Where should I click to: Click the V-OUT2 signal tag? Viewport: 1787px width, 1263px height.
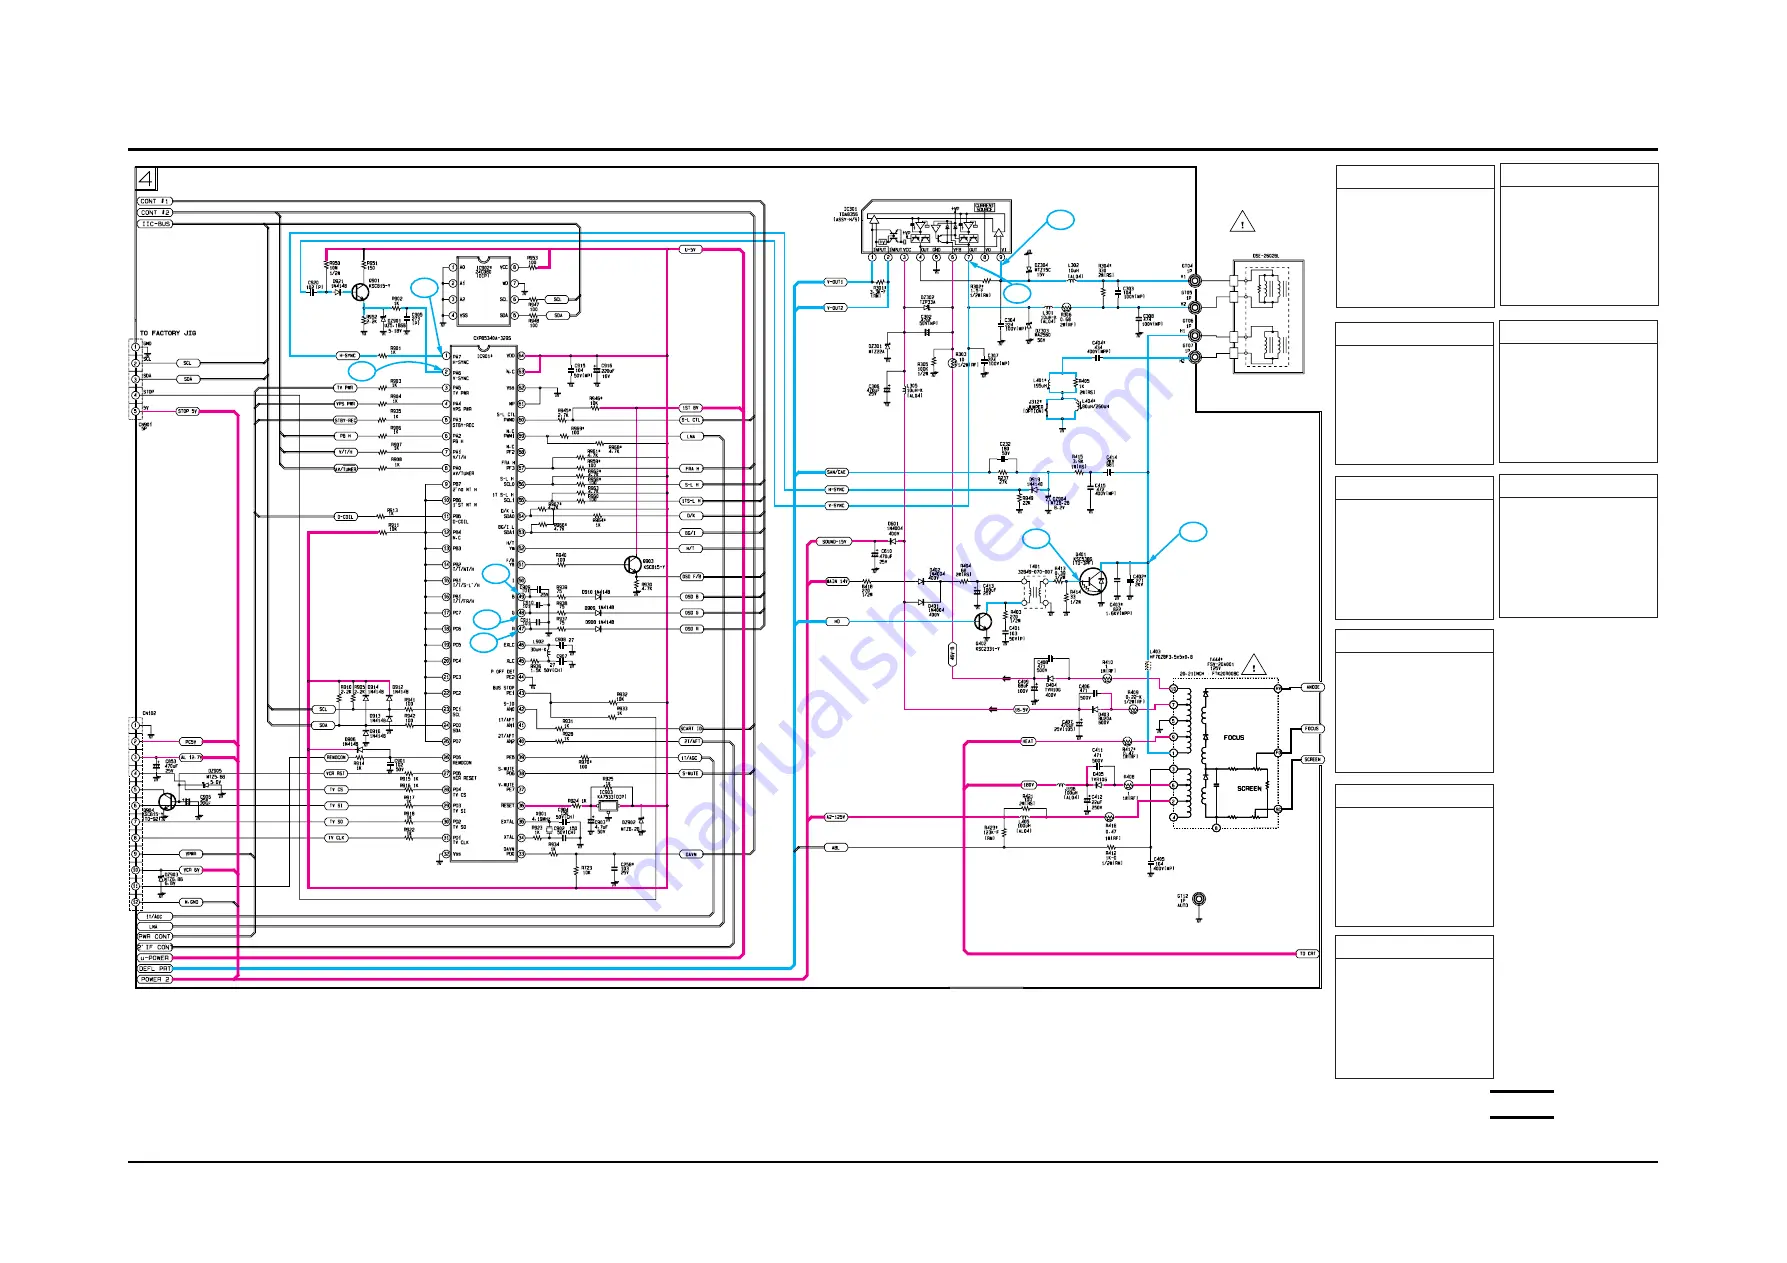pos(836,308)
